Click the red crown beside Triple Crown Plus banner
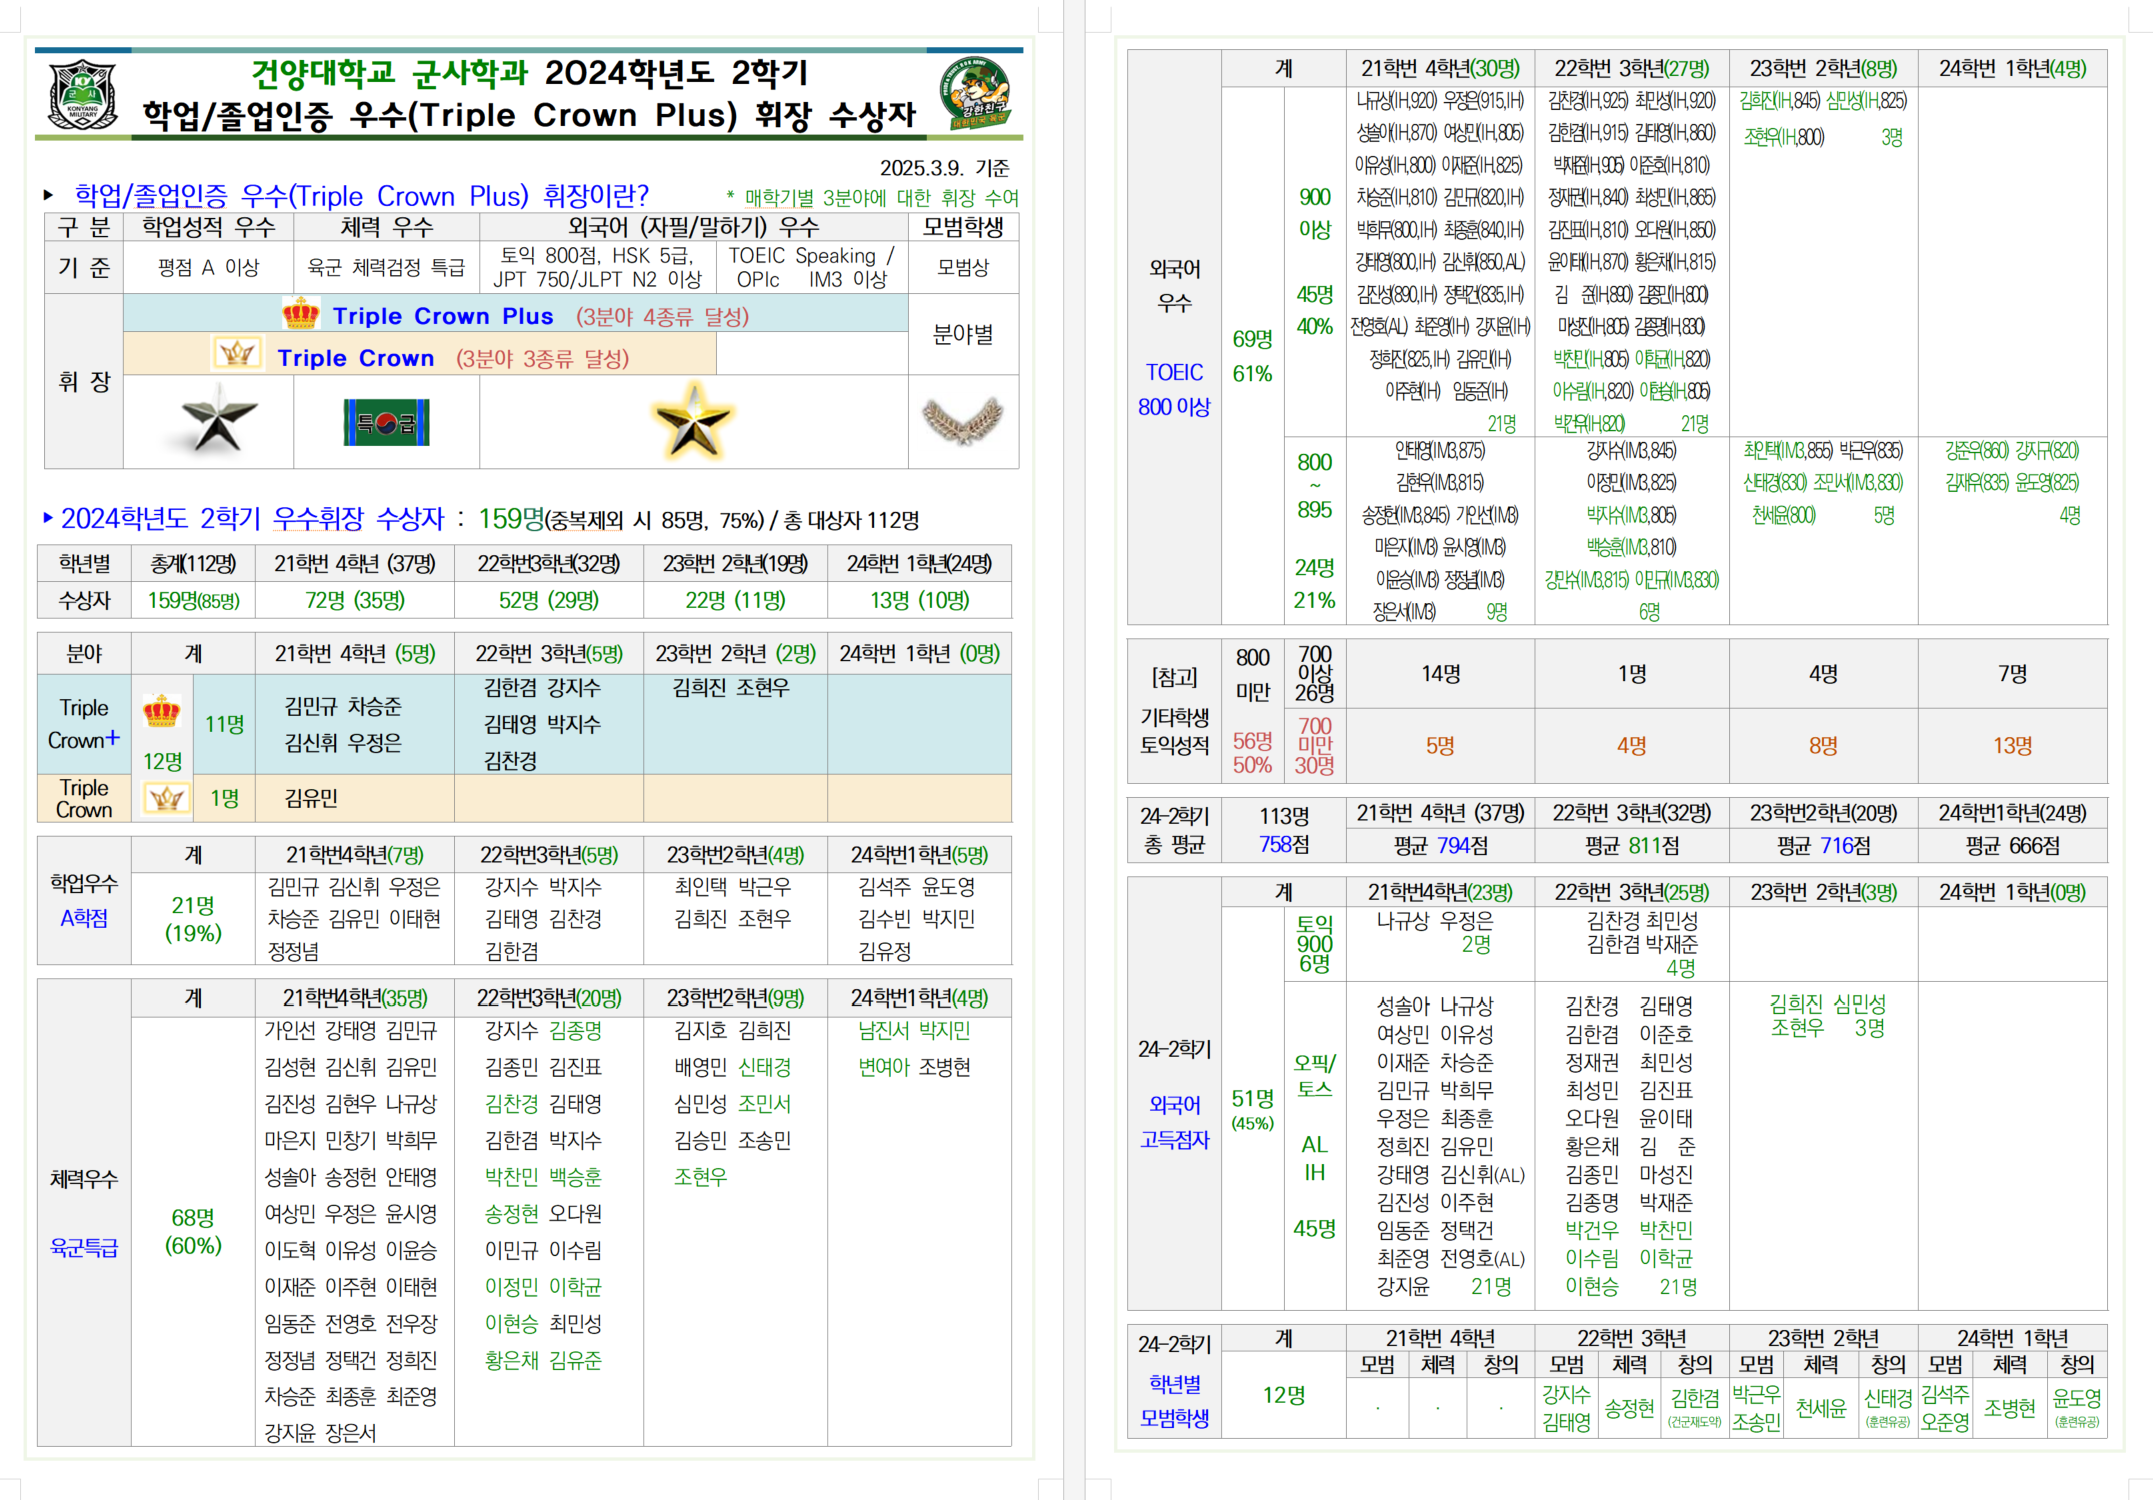The height and width of the screenshot is (1500, 2153). tap(300, 314)
